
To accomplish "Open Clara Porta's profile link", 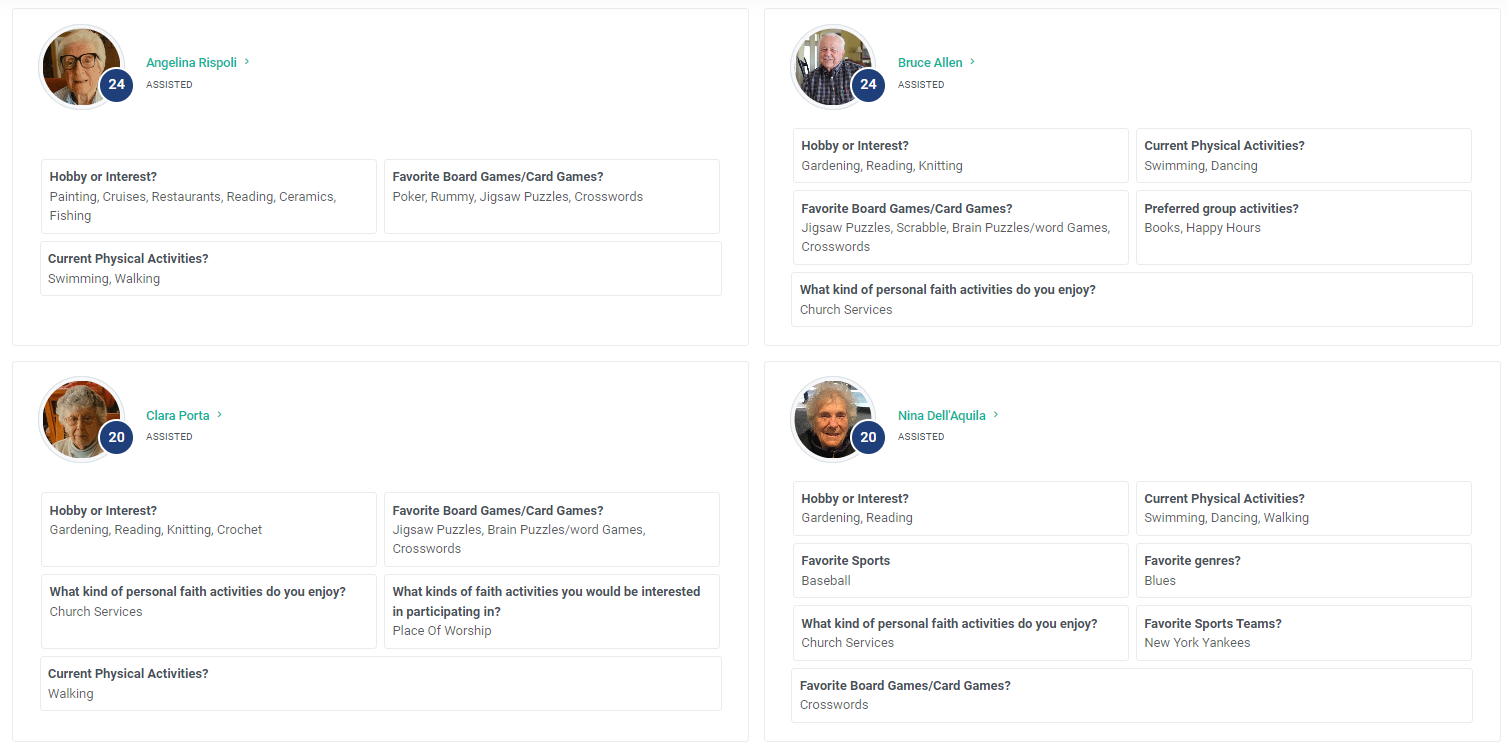I will [x=177, y=415].
